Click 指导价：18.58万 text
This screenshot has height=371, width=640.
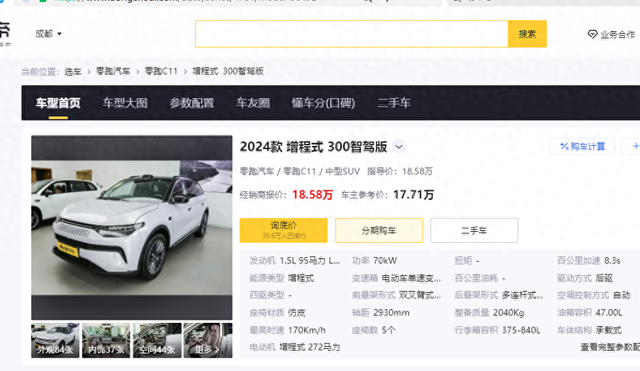(x=400, y=171)
